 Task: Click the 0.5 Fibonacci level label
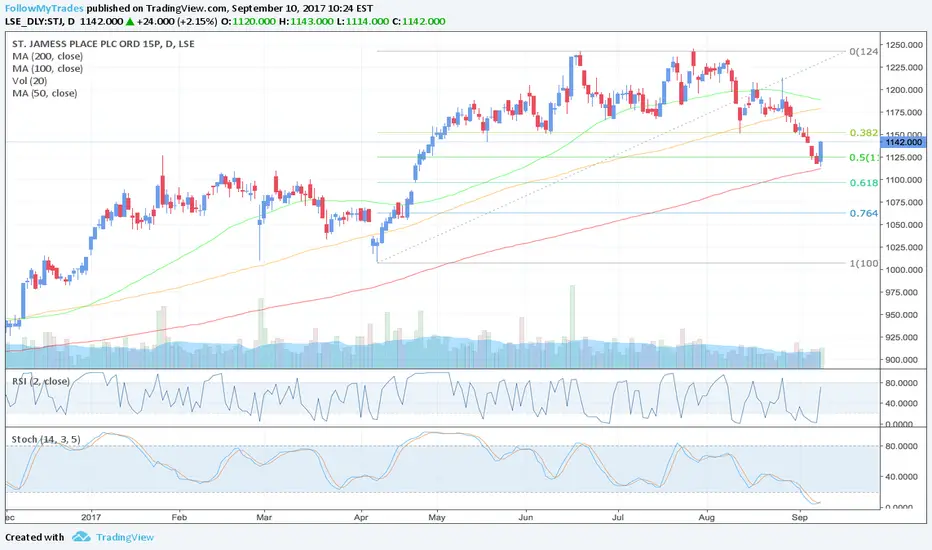click(864, 158)
